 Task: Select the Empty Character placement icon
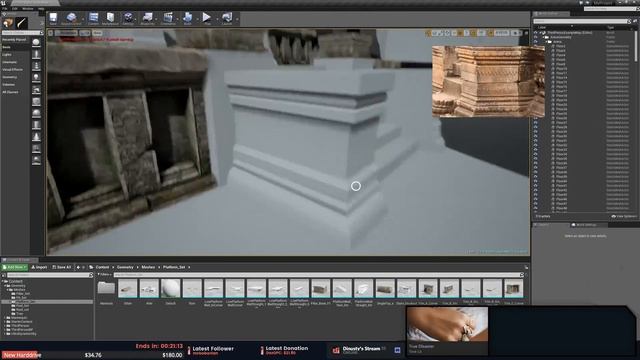pos(36,54)
